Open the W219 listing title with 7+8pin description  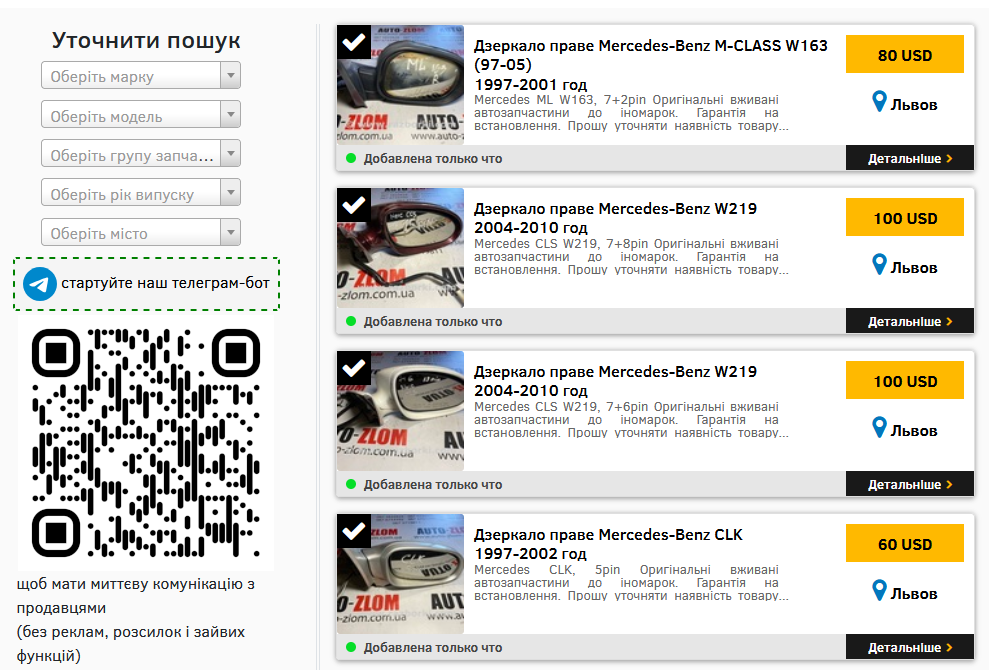click(615, 209)
